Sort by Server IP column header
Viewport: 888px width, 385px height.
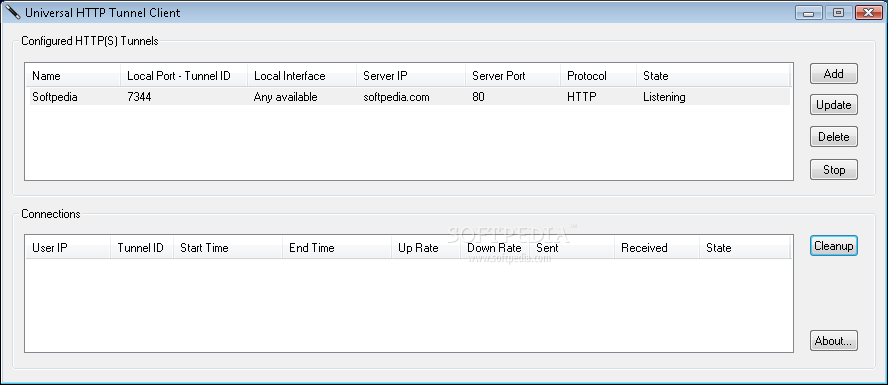point(411,76)
